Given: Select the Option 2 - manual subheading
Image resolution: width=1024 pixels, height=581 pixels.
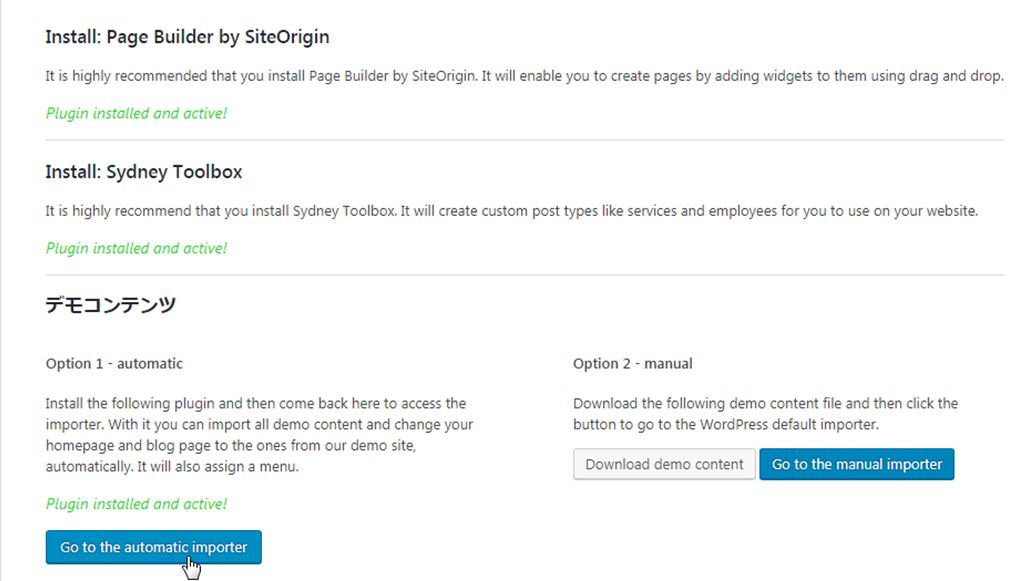Looking at the screenshot, I should click(633, 364).
